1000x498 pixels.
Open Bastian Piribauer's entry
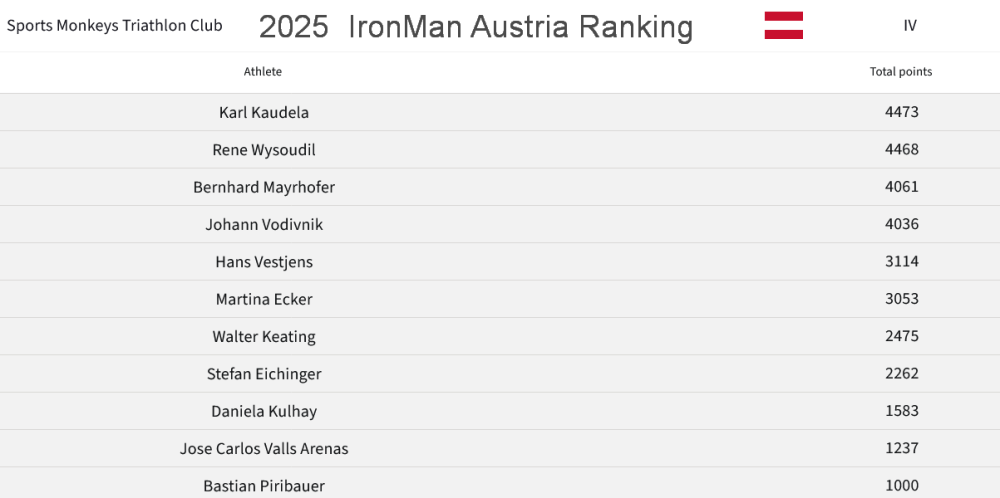(264, 486)
